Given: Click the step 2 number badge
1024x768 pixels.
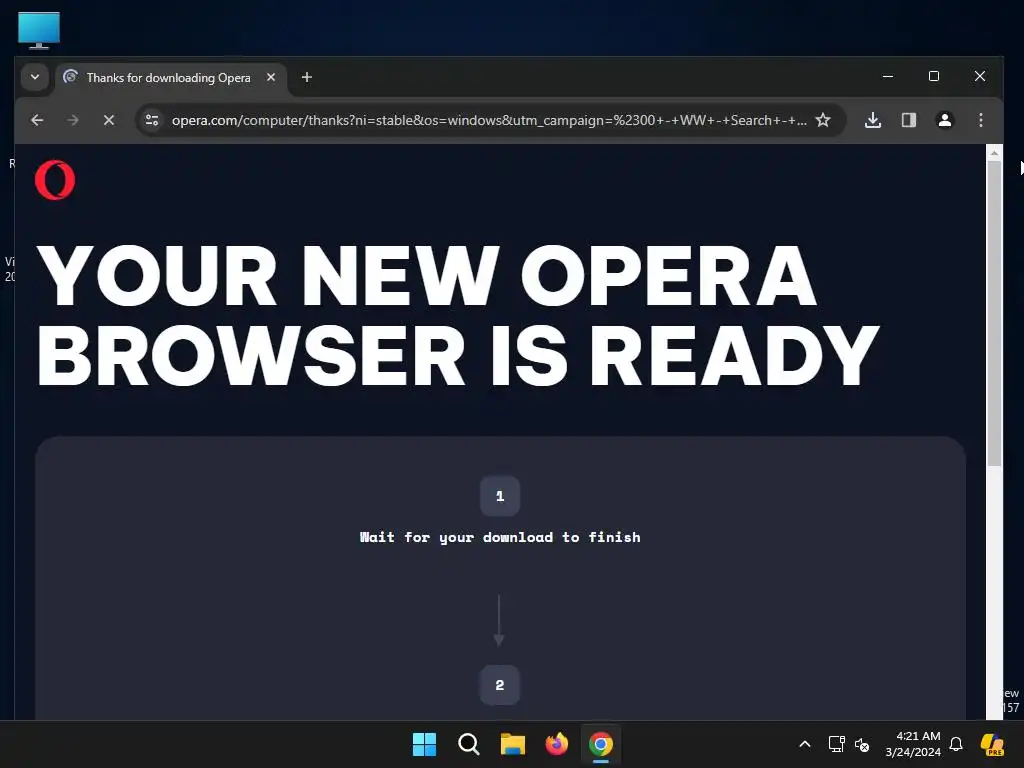Looking at the screenshot, I should [x=500, y=685].
